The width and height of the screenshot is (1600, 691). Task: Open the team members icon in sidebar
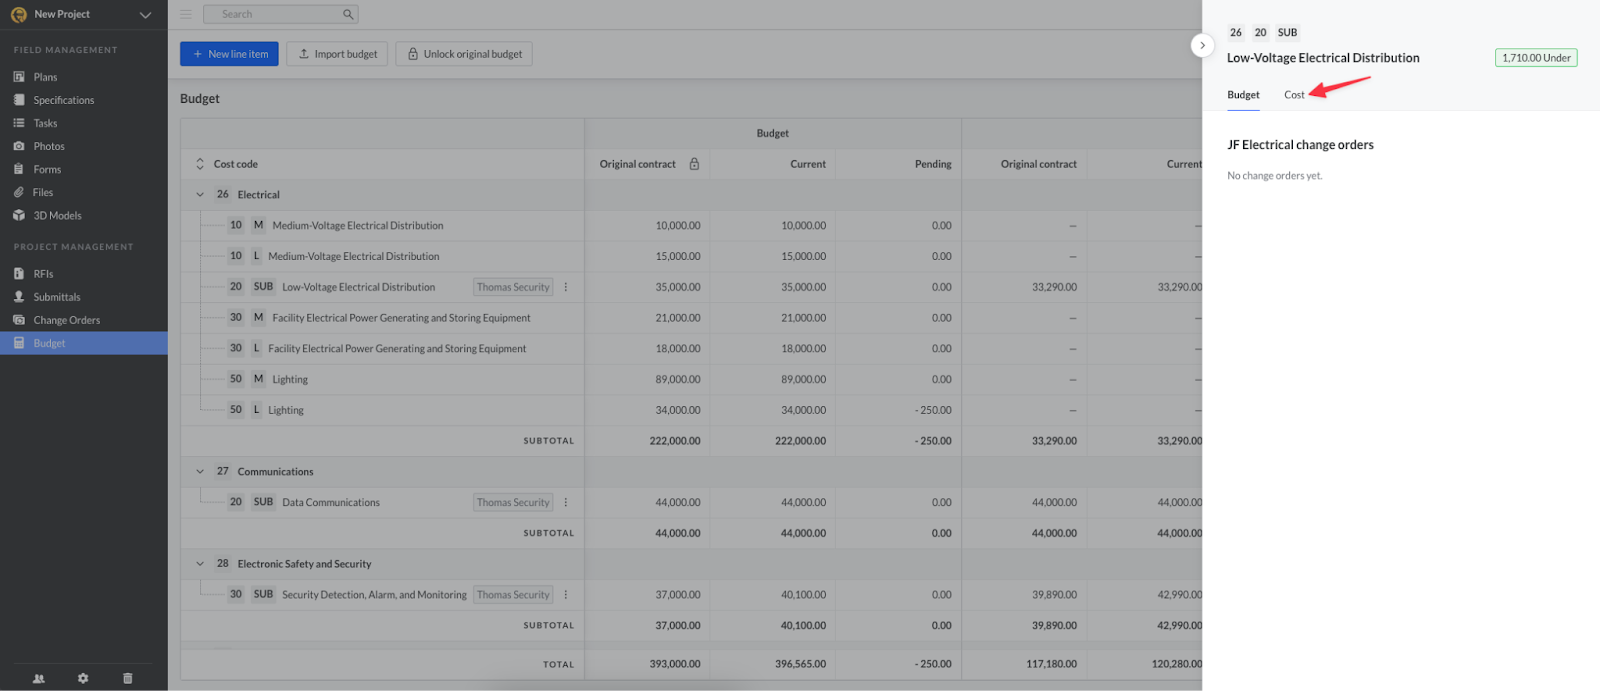(x=39, y=678)
